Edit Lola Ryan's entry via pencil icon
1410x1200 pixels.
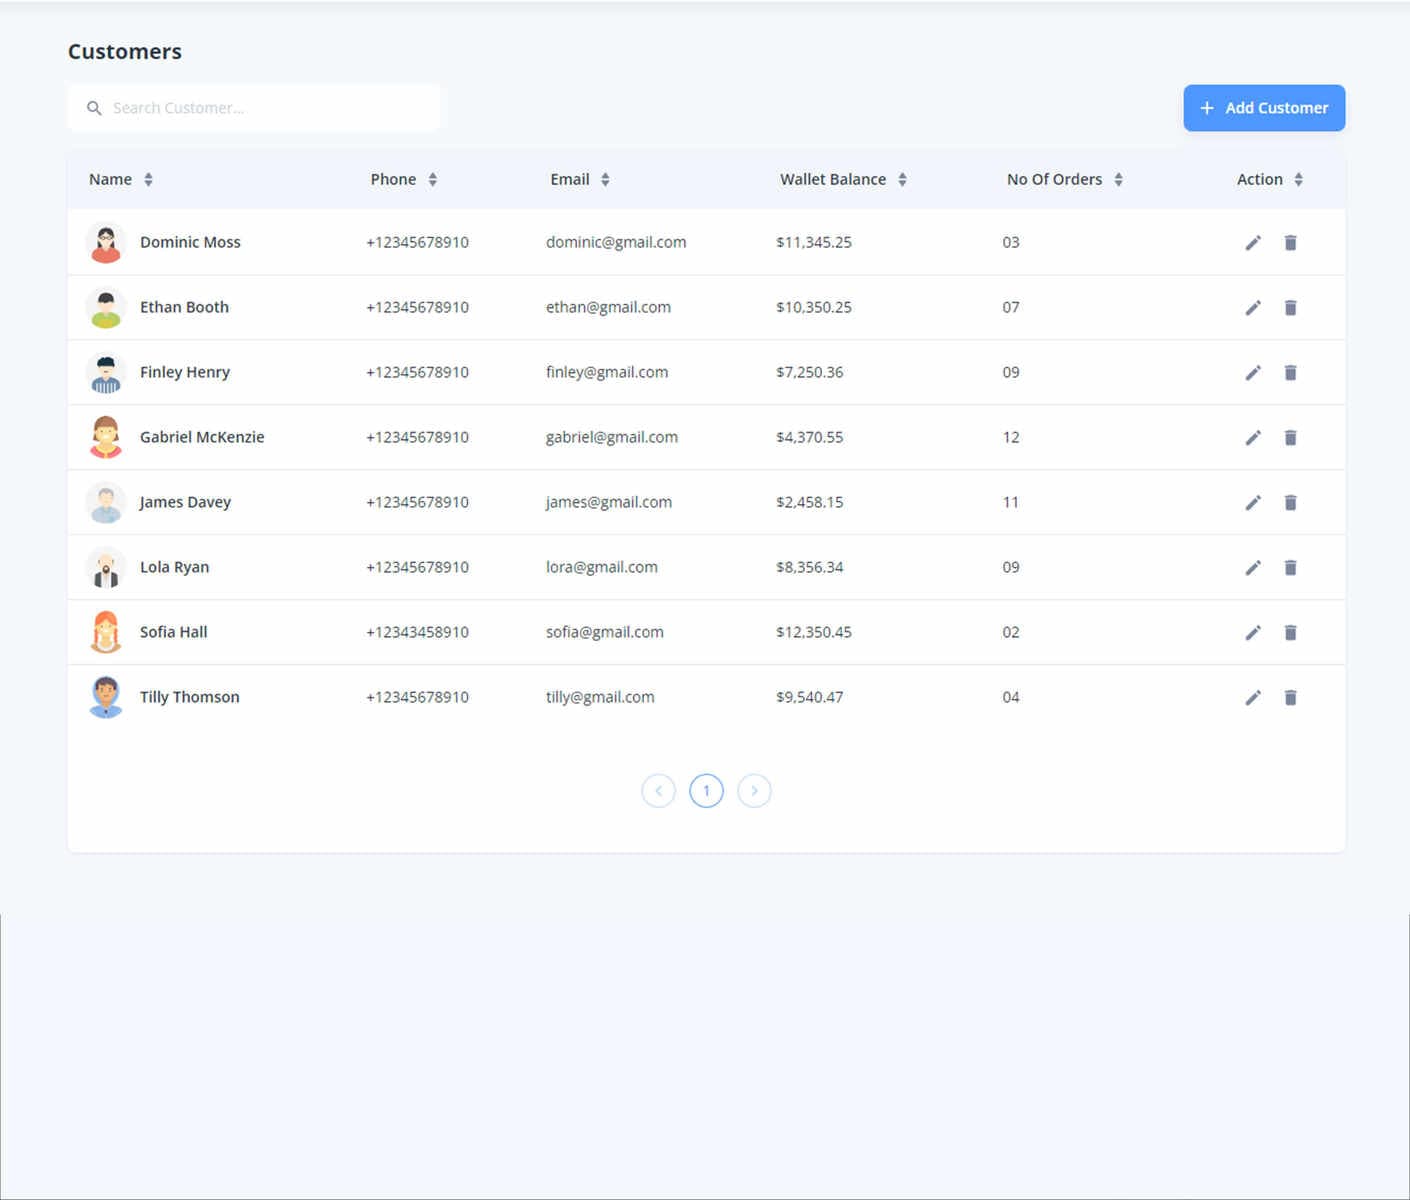[1253, 567]
